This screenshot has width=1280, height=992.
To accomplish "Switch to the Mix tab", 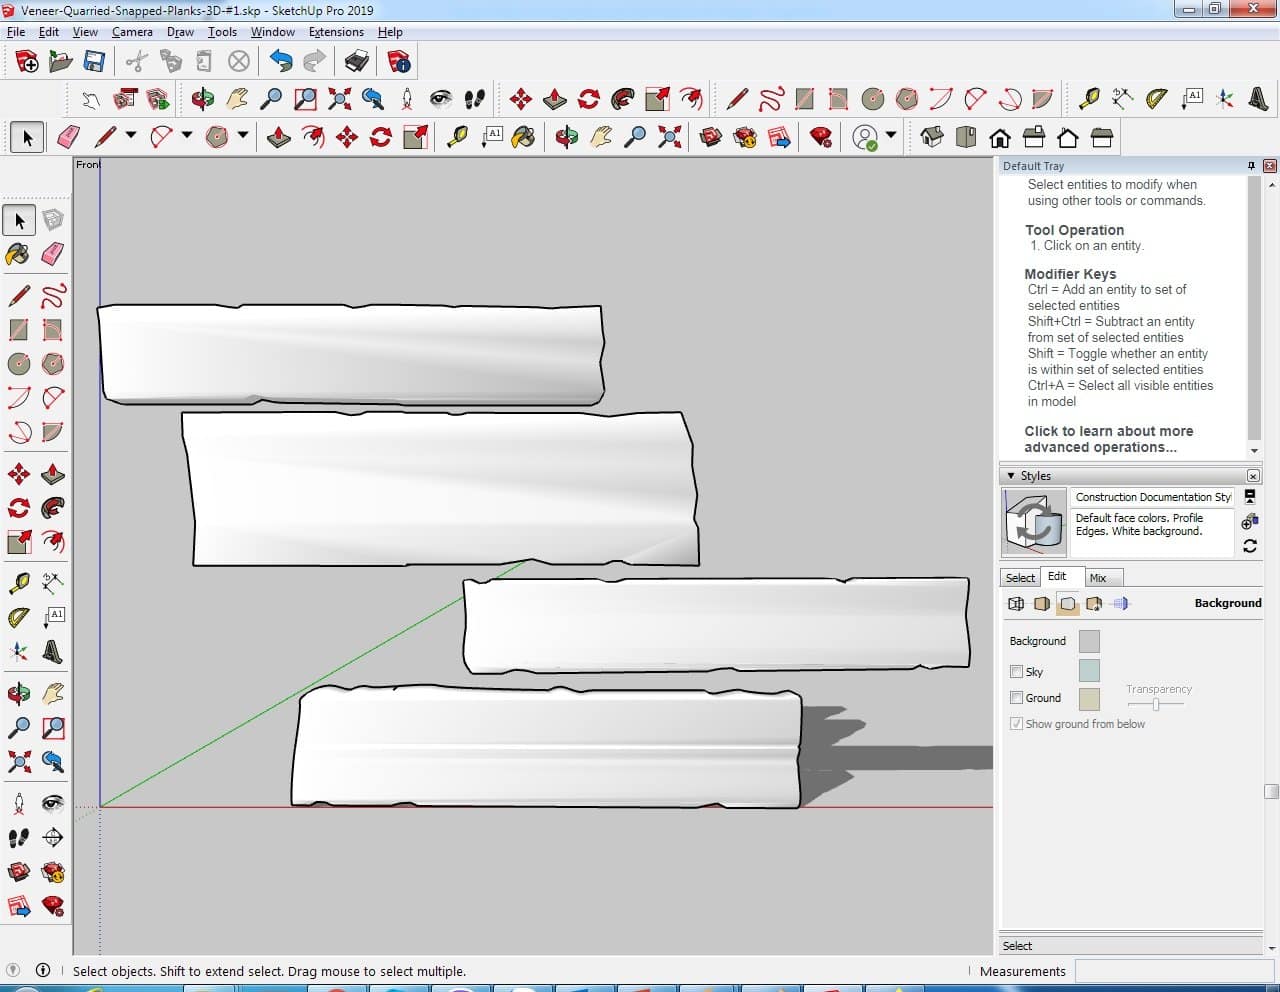I will [x=1098, y=578].
